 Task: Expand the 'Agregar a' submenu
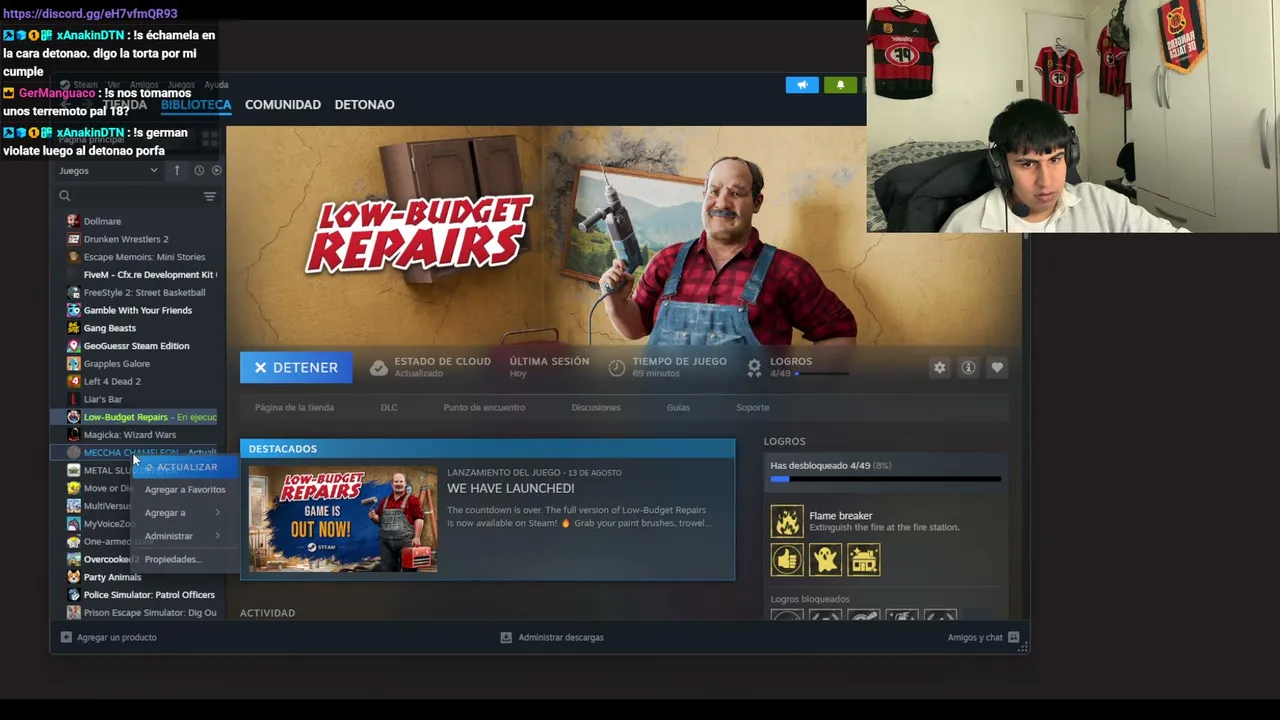184,513
